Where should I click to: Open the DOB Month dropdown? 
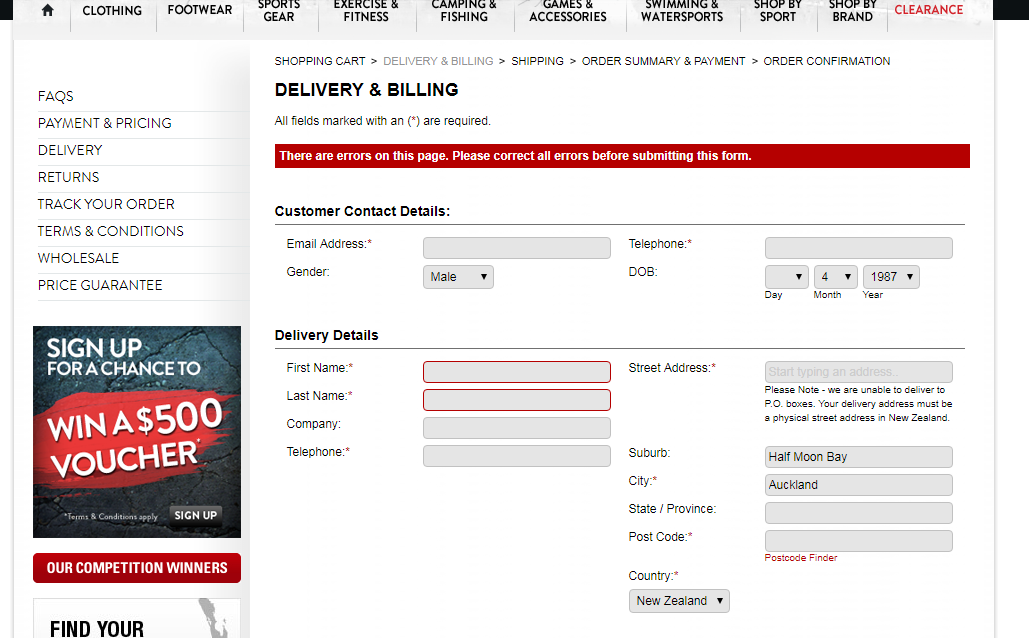(836, 277)
